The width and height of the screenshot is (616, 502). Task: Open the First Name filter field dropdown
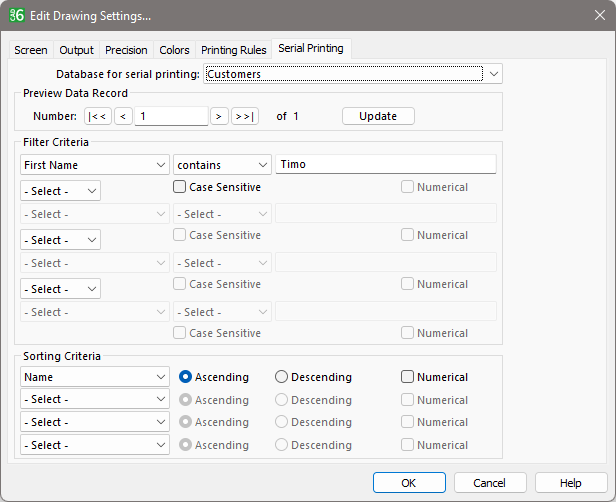[95, 165]
